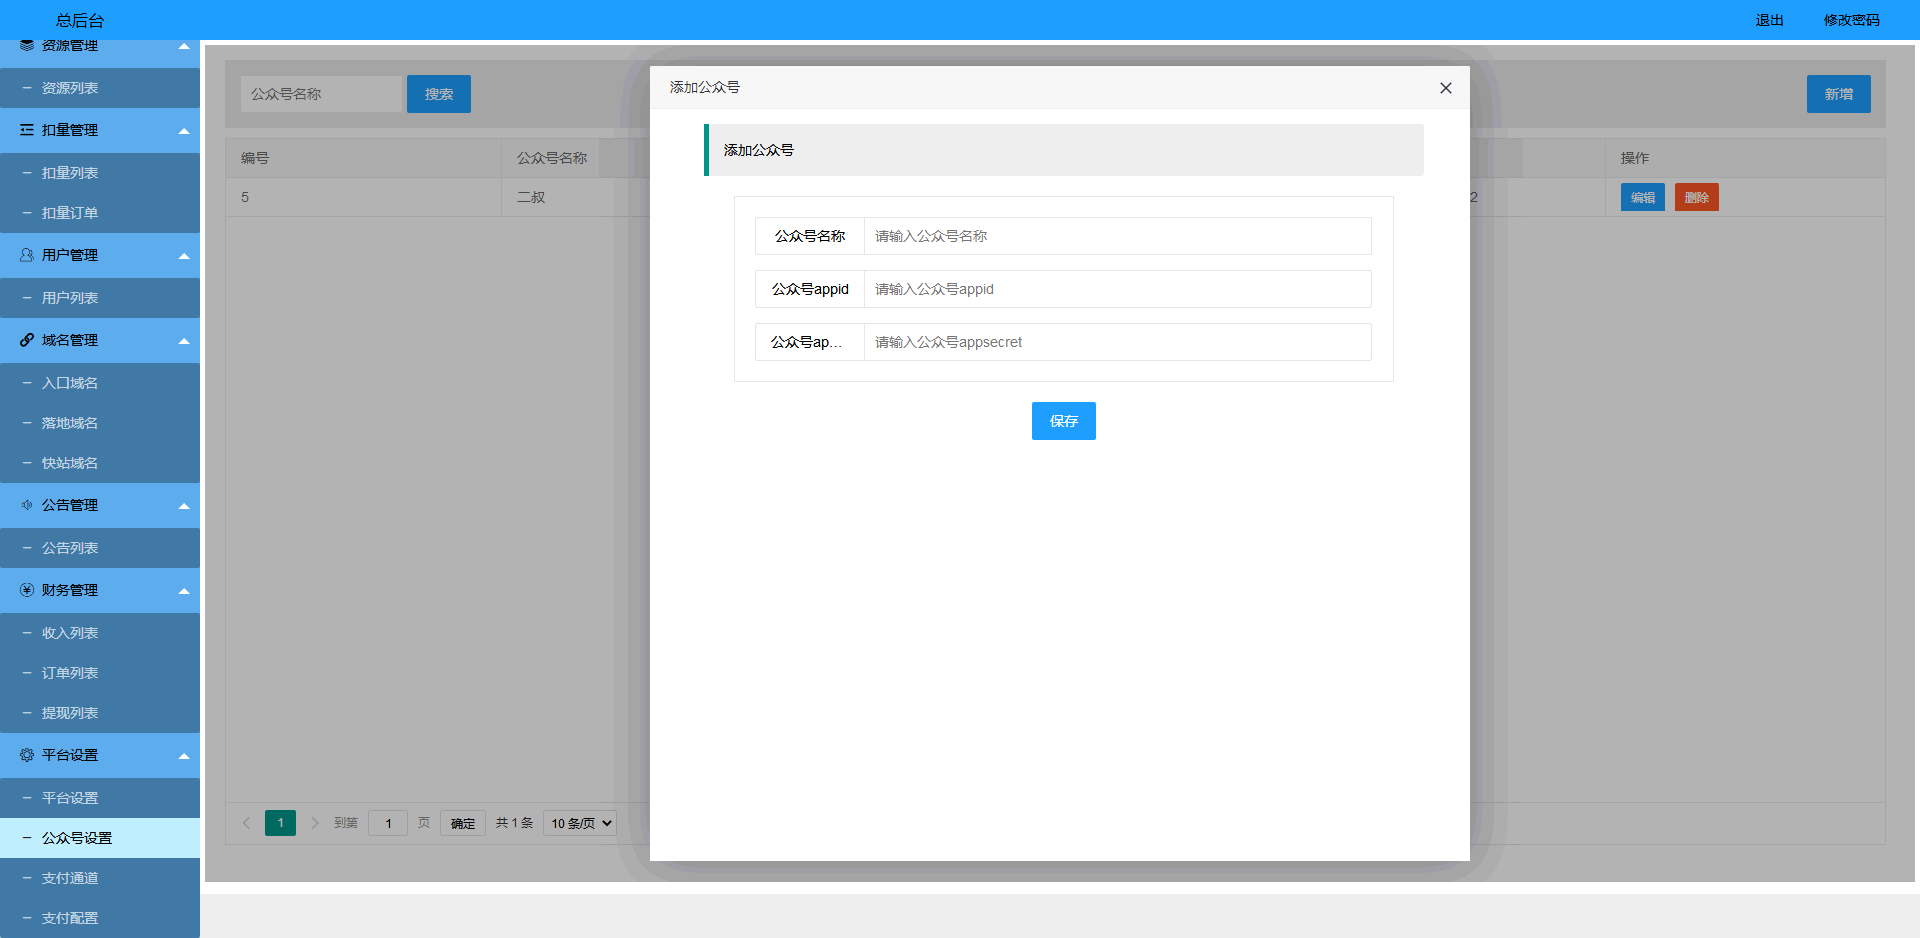Click the 域名管理 link icon
This screenshot has height=938, width=1920.
(27, 340)
